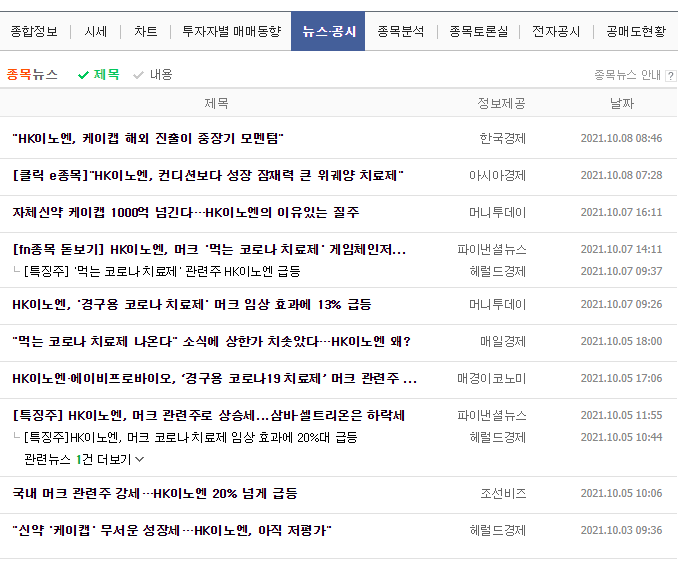Go to 투자자별 매매동향 tab
Screen dimensions: 686x565
(x=231, y=32)
